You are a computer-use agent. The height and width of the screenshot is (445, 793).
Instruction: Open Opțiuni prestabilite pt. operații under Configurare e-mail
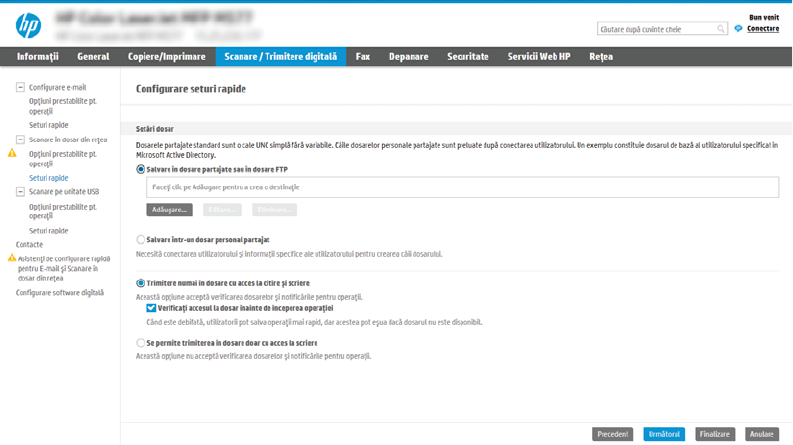(63, 106)
